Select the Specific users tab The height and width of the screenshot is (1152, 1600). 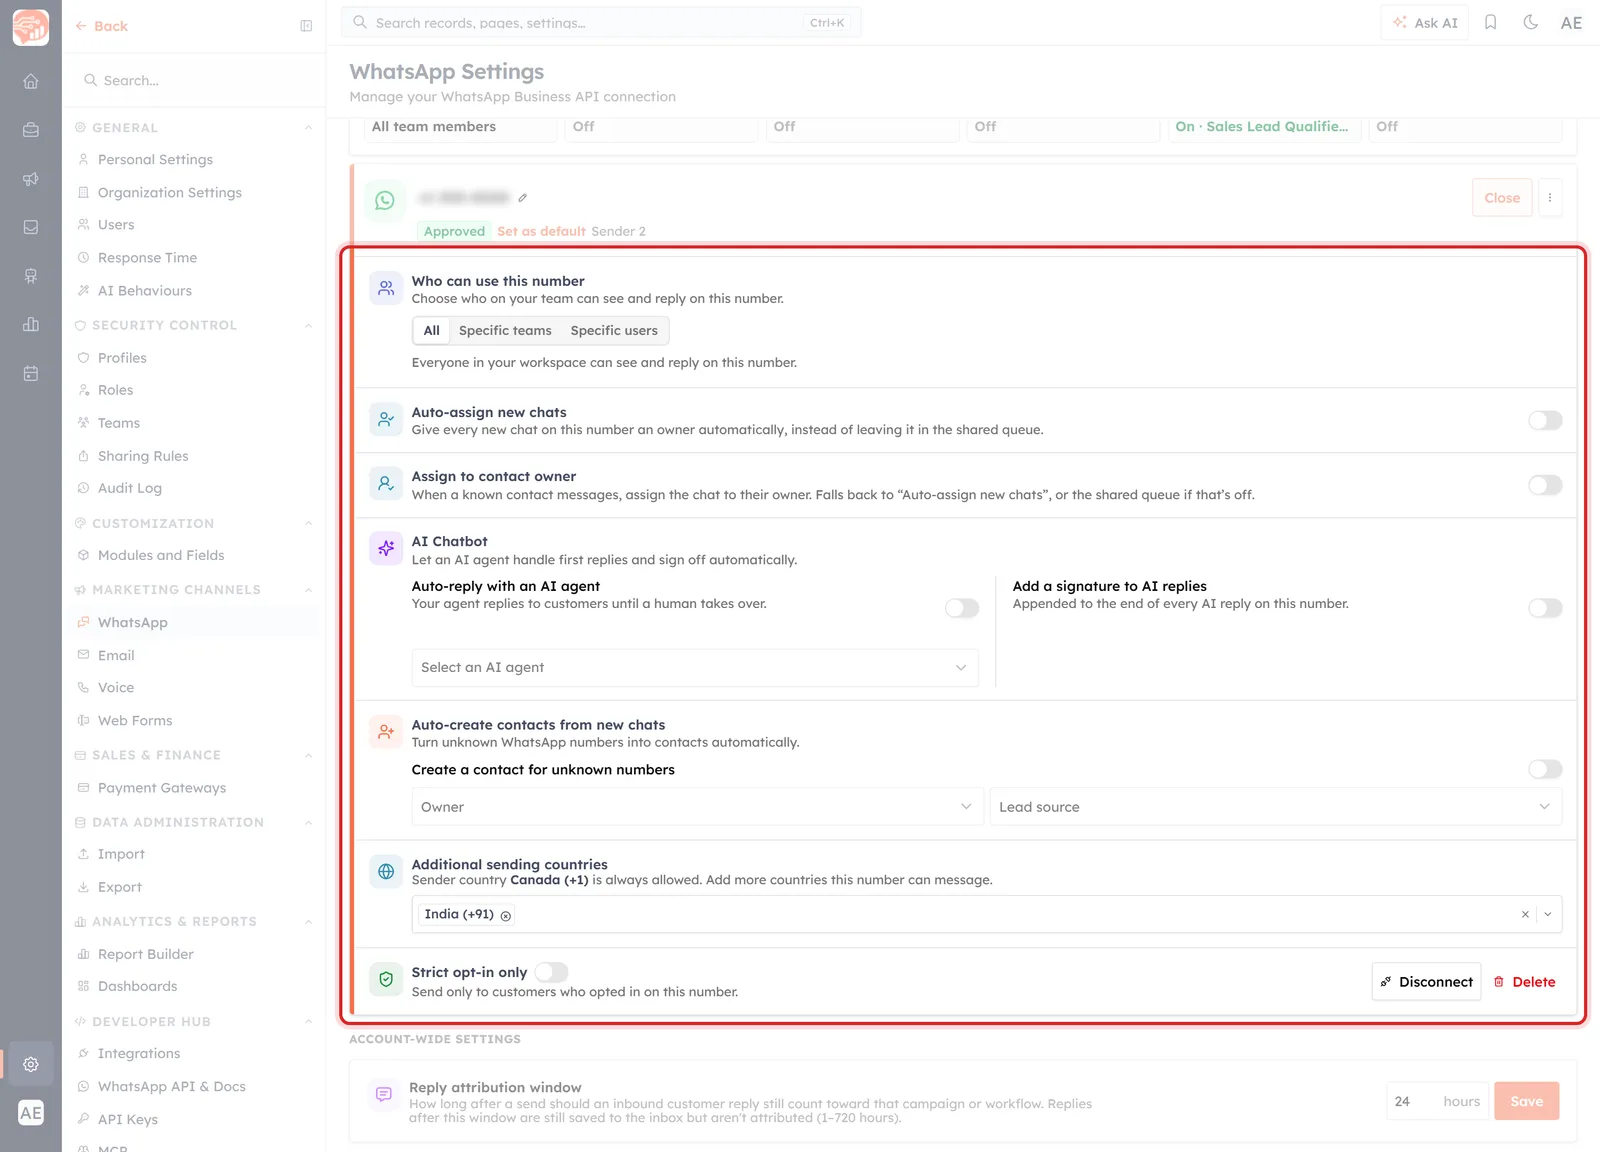point(614,331)
